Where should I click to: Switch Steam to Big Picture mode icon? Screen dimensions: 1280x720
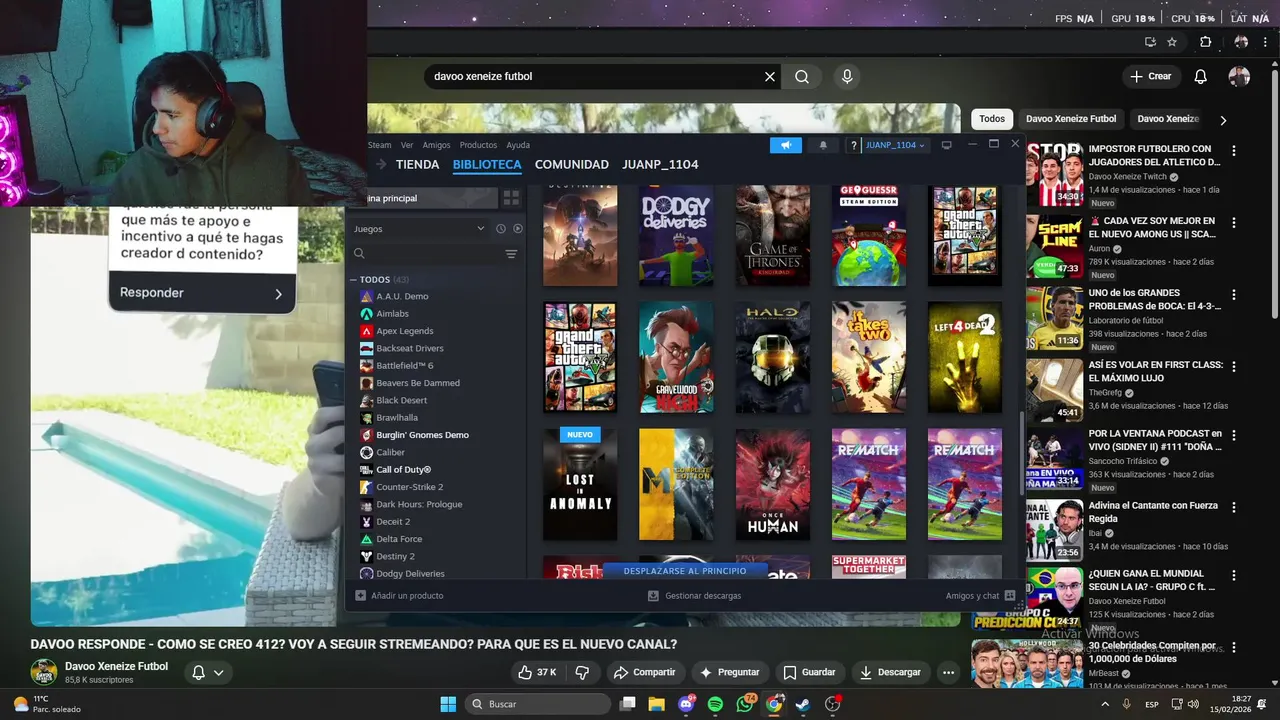coord(946,145)
